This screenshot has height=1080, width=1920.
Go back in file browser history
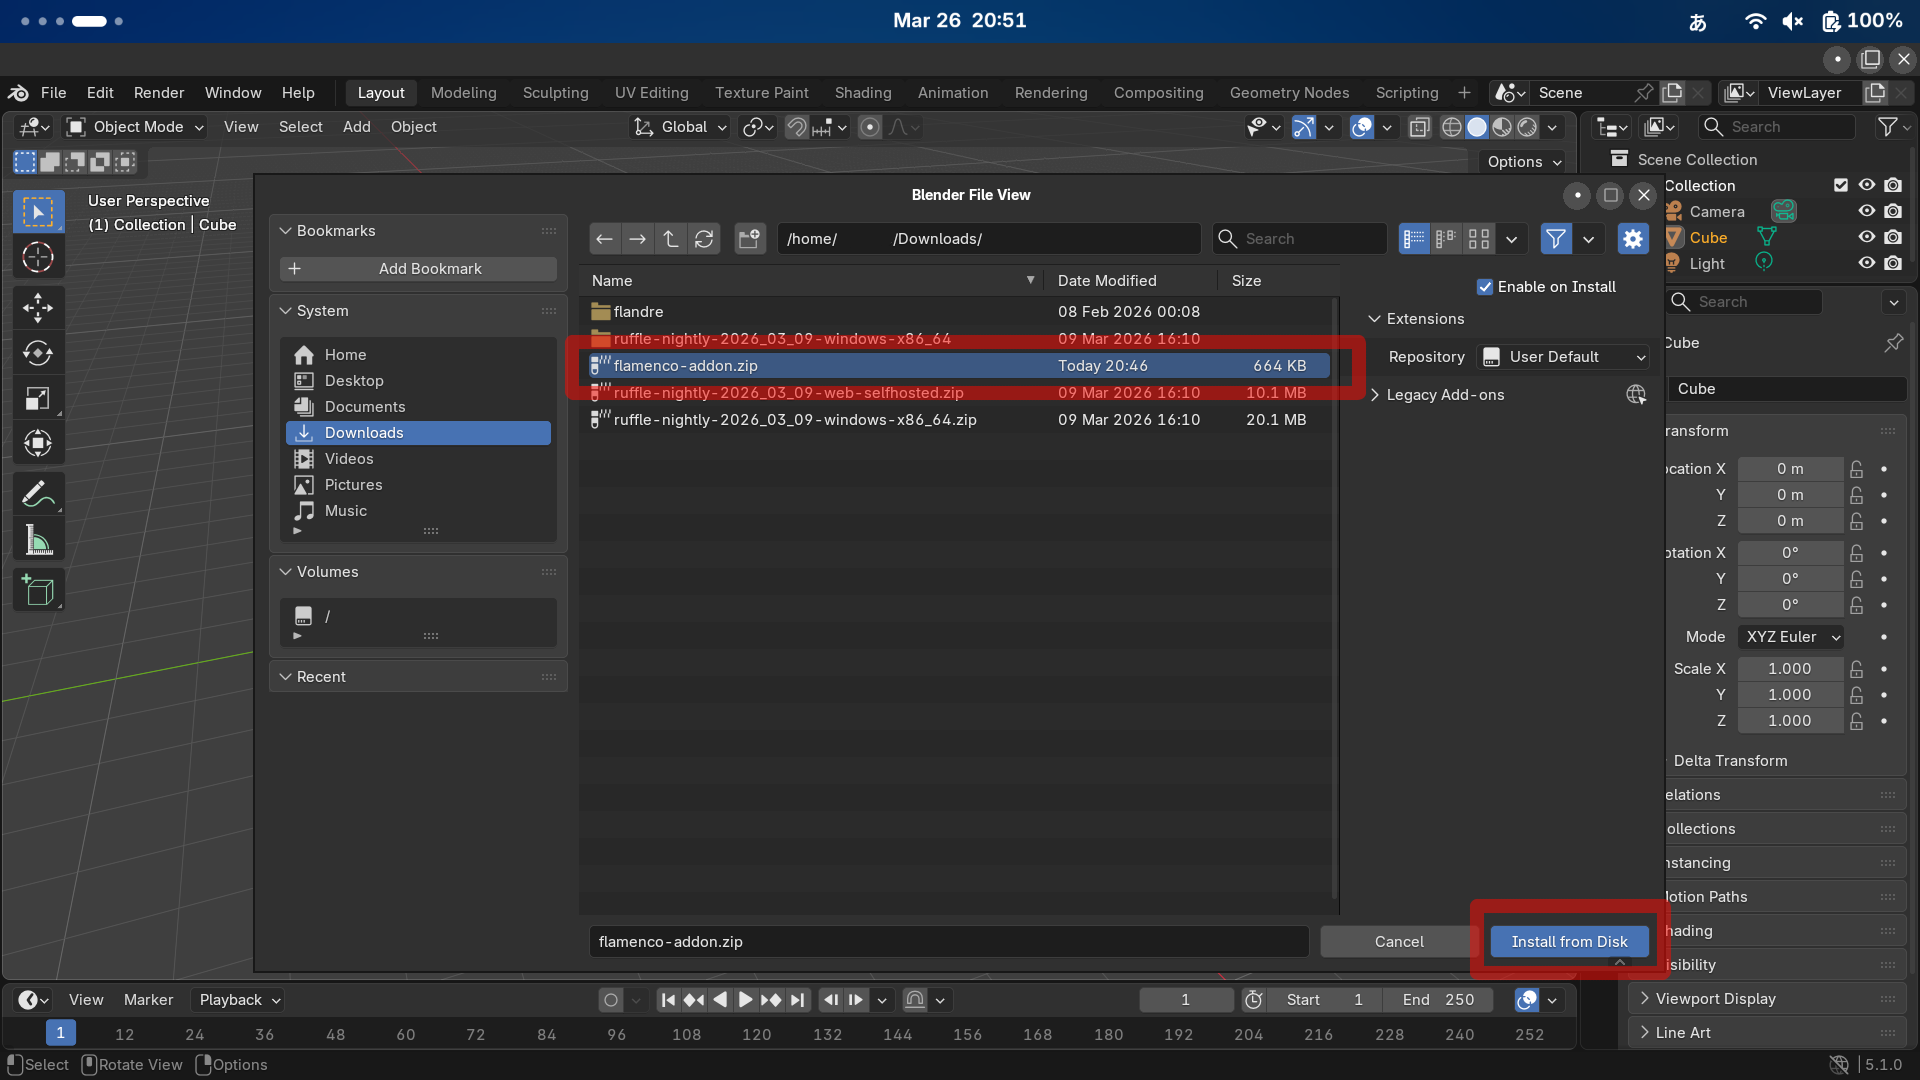604,239
